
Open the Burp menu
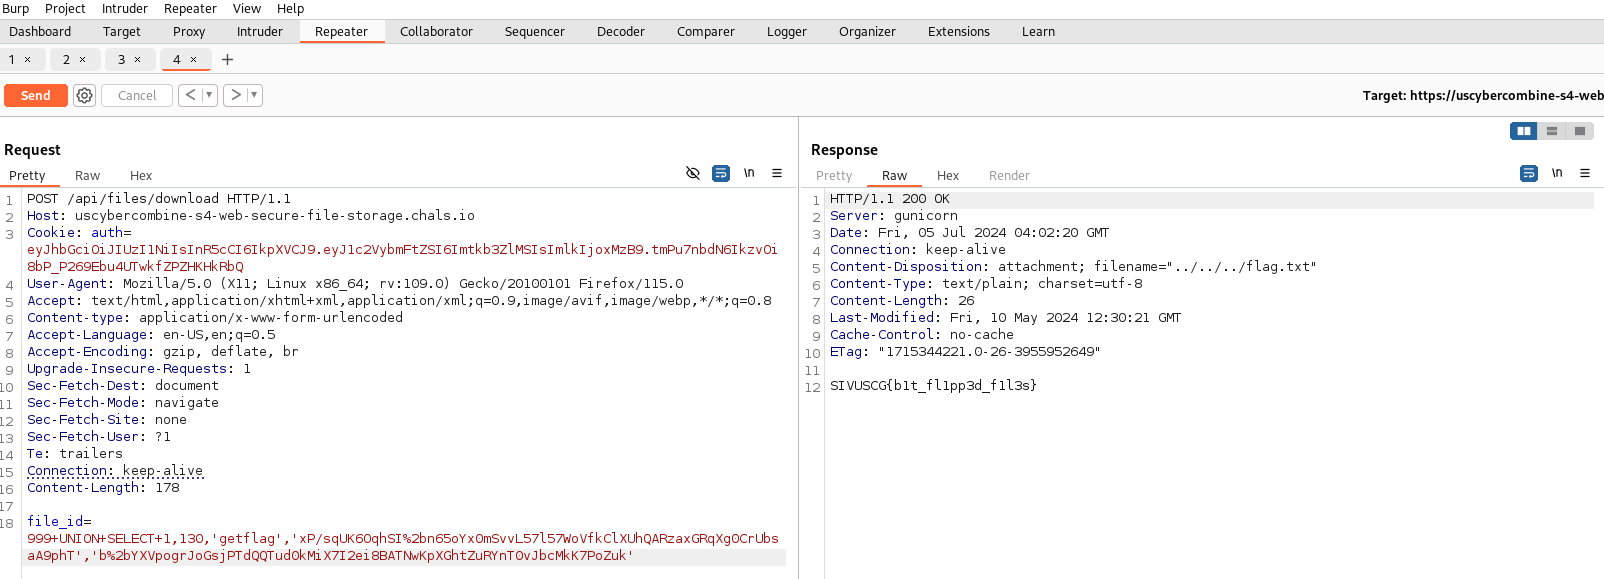coord(16,9)
